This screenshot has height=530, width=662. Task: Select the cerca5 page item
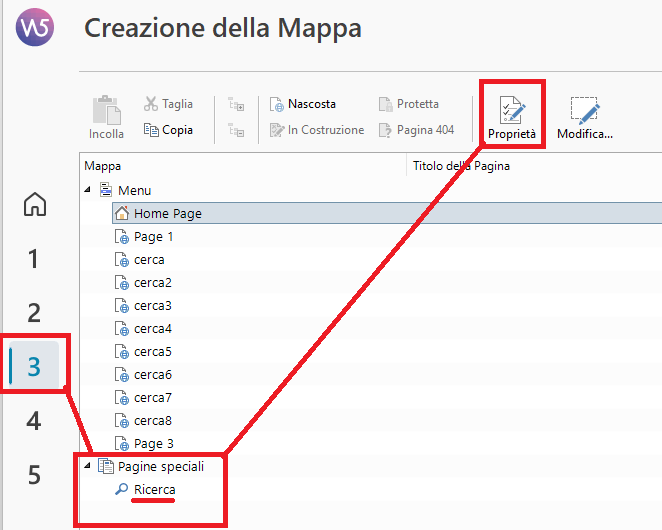(152, 351)
